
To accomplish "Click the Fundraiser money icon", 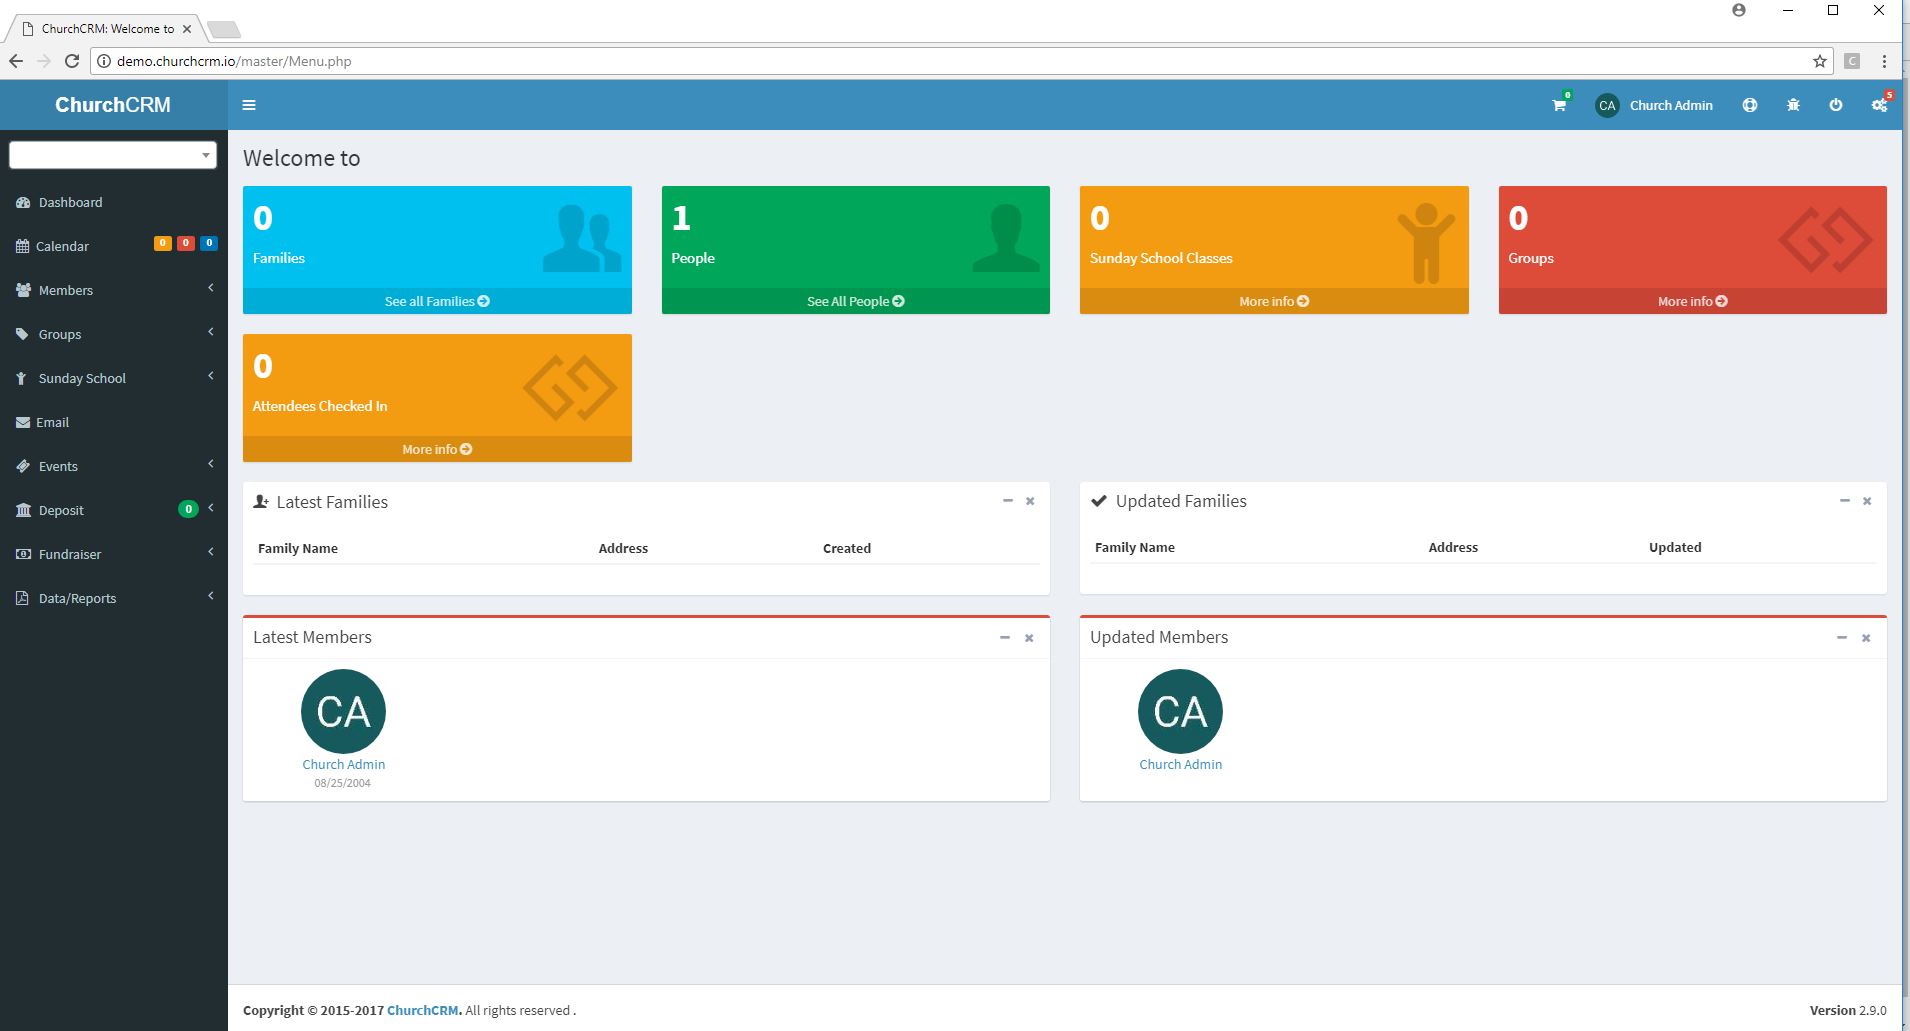I will tap(23, 554).
